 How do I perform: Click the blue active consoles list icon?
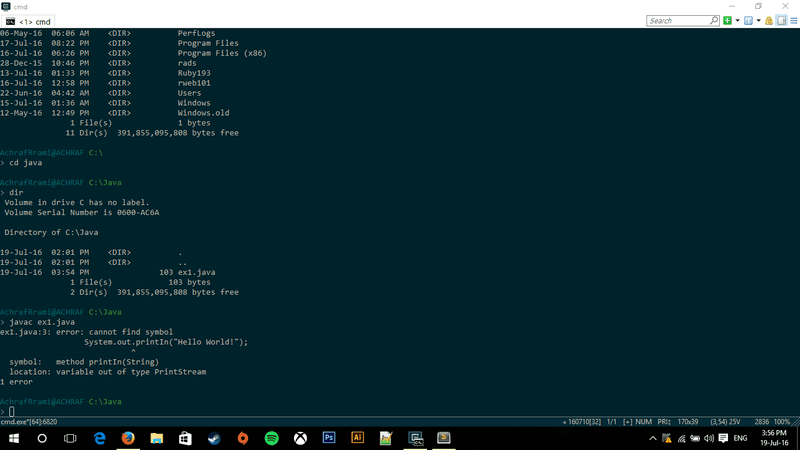coord(748,20)
